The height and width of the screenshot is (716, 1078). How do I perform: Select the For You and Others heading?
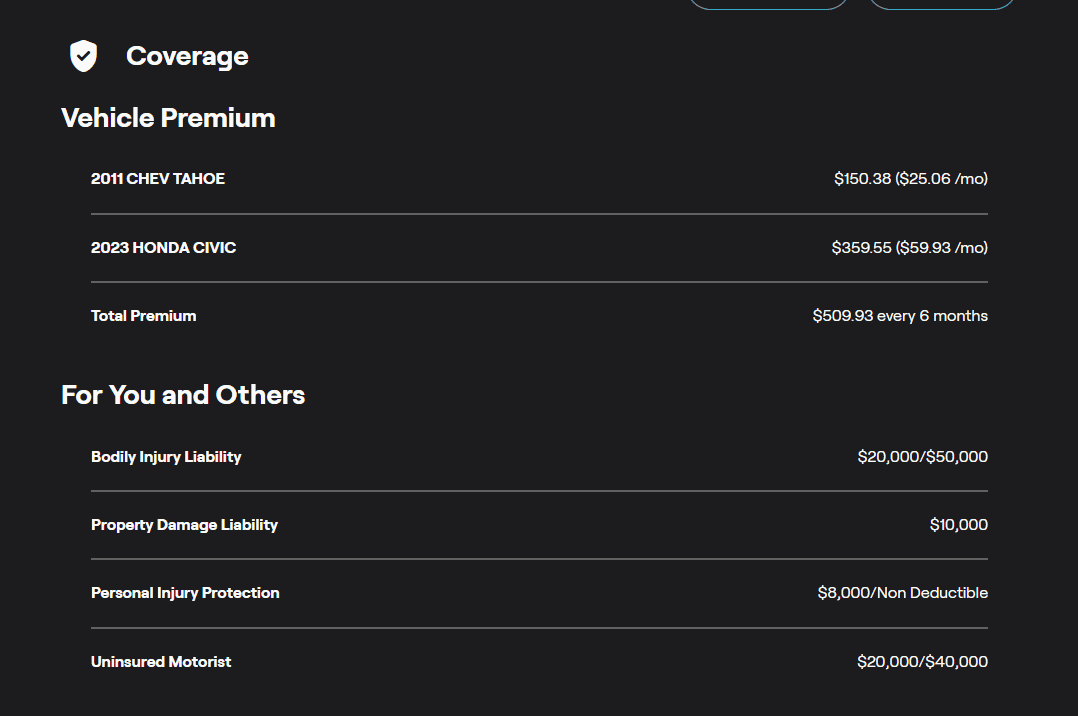[x=183, y=395]
